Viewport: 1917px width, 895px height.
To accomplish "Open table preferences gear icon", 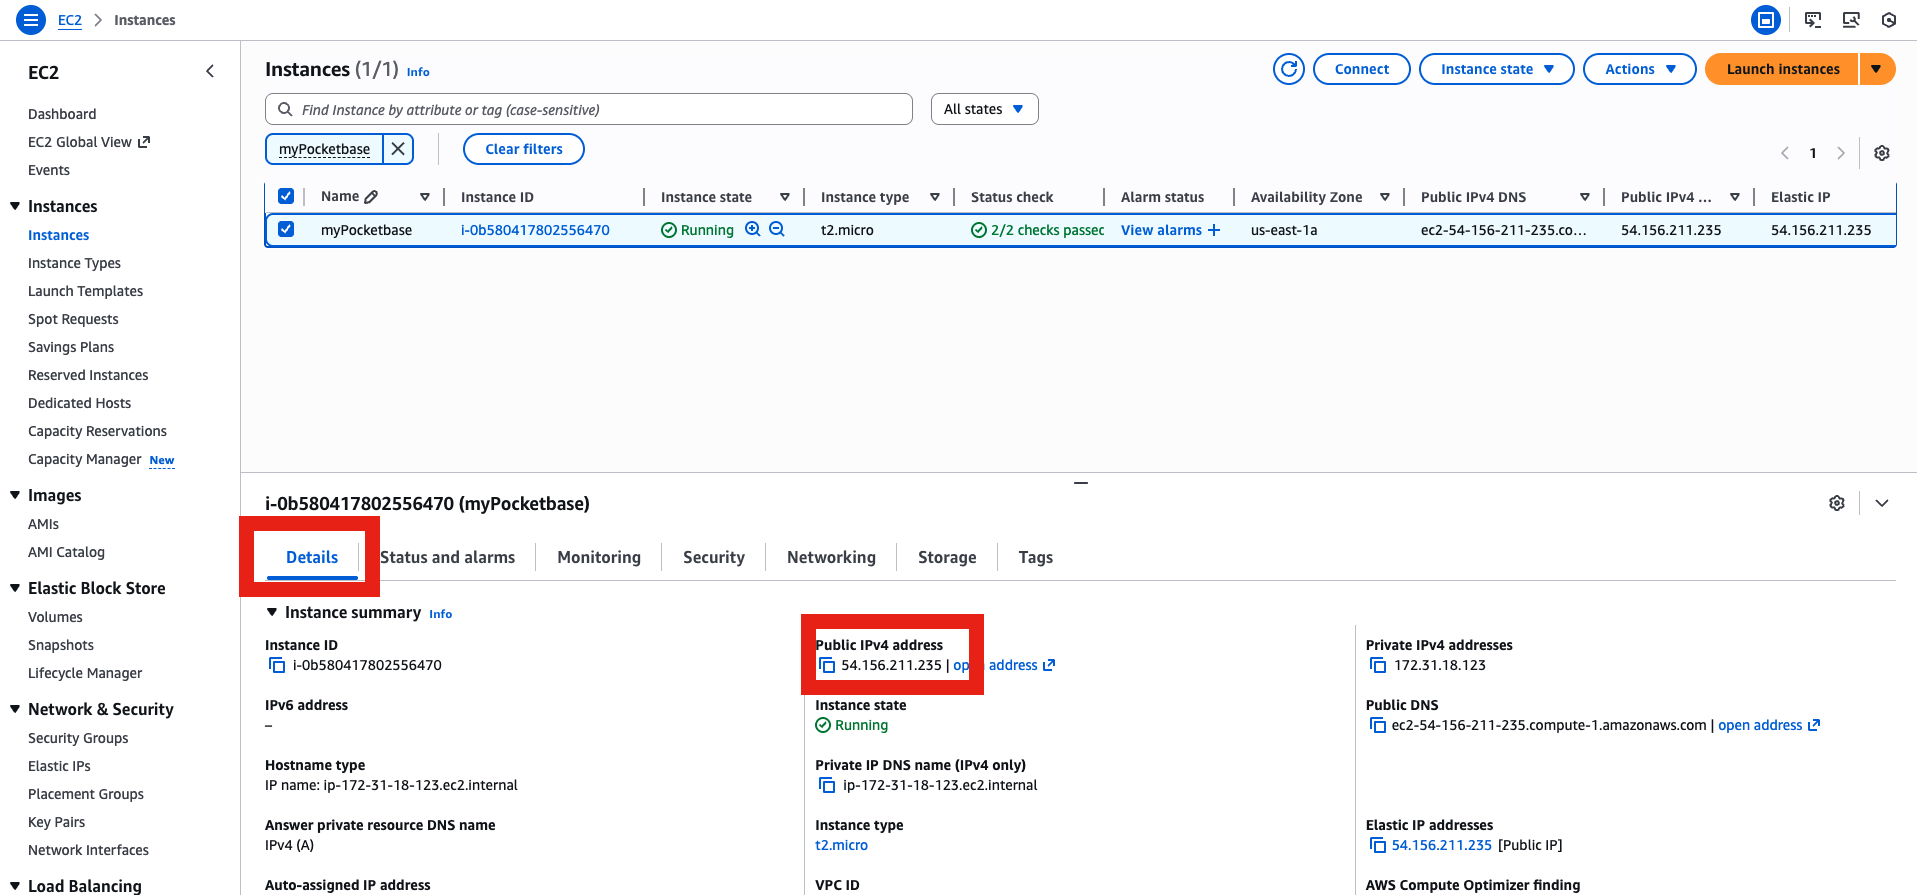I will pyautogui.click(x=1882, y=153).
